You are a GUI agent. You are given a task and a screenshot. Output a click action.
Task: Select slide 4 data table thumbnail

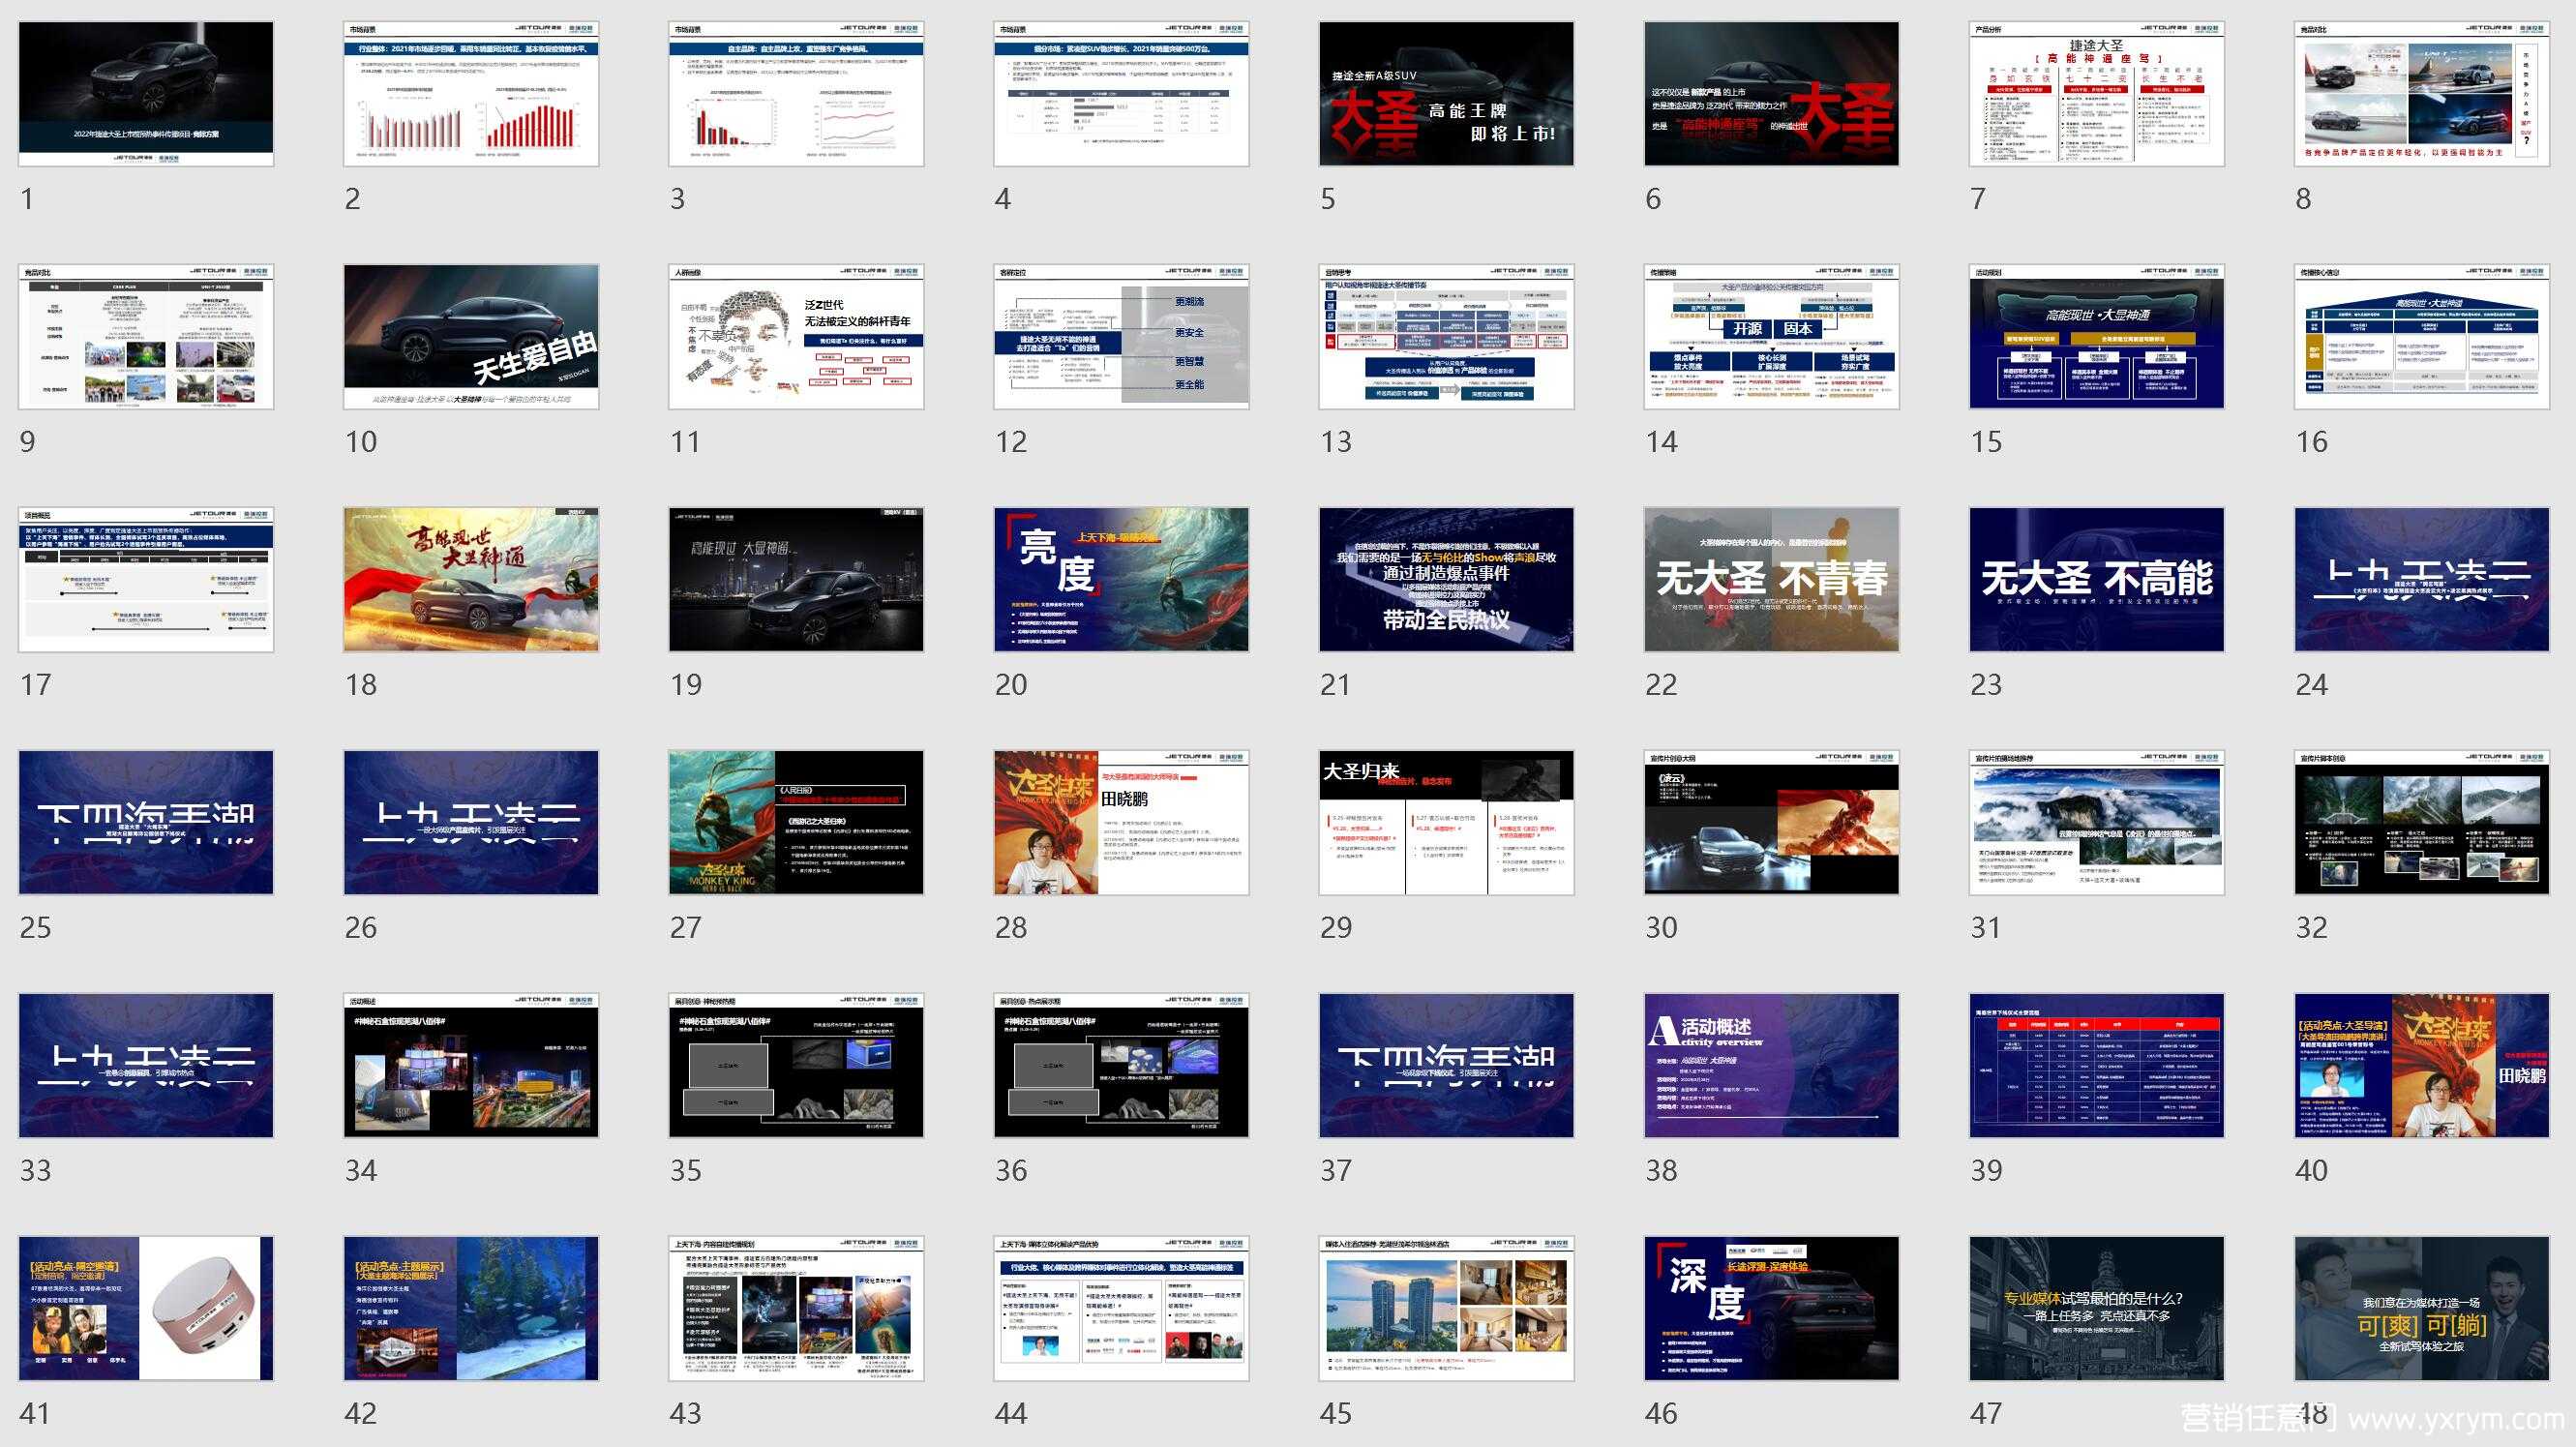(1121, 94)
